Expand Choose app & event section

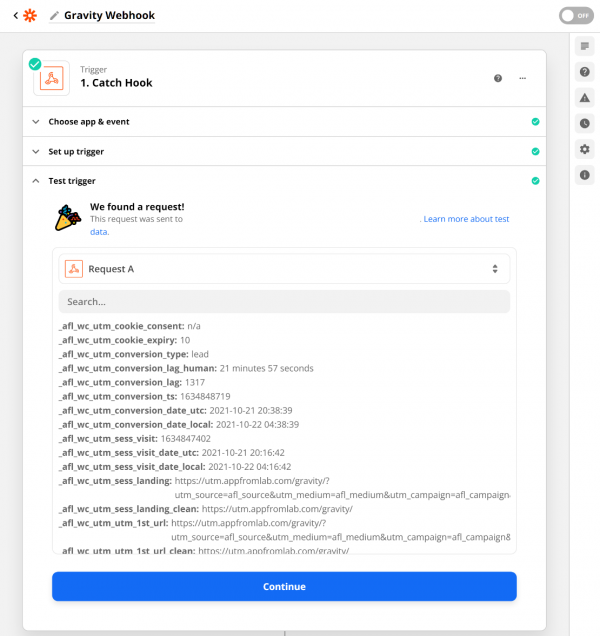(284, 122)
